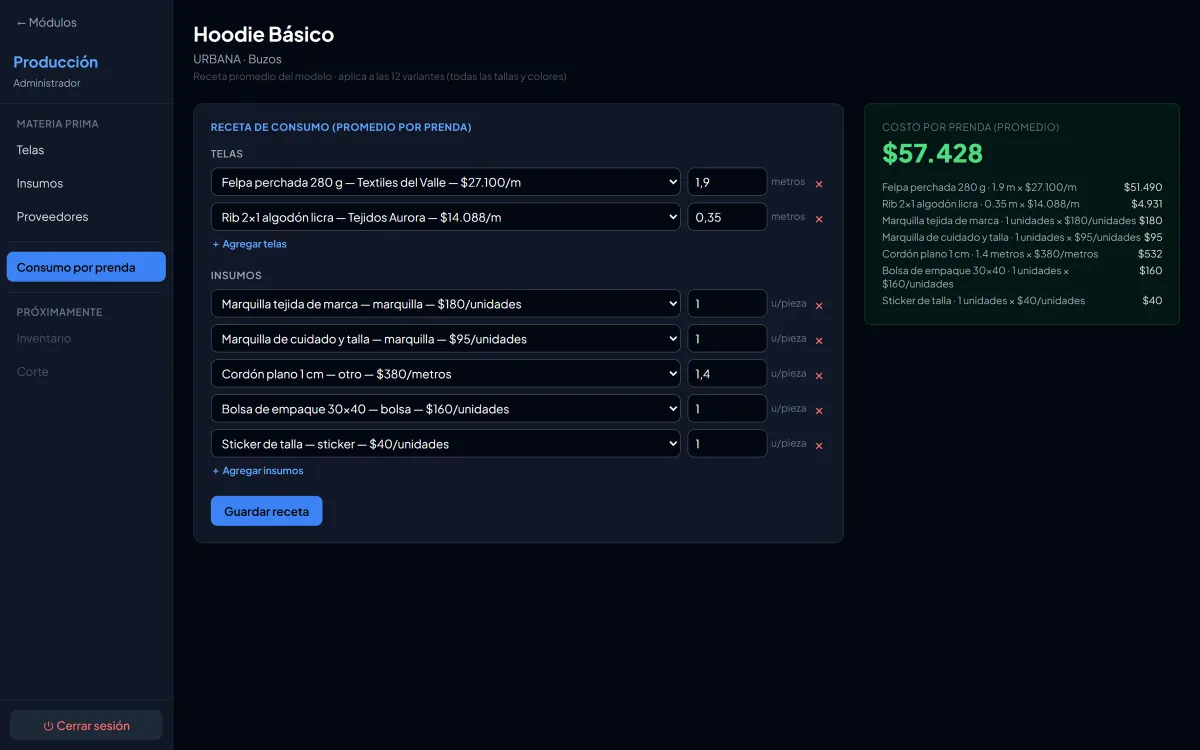
Task: Edit quantity for Marquilla tejida de marca
Action: (x=727, y=304)
